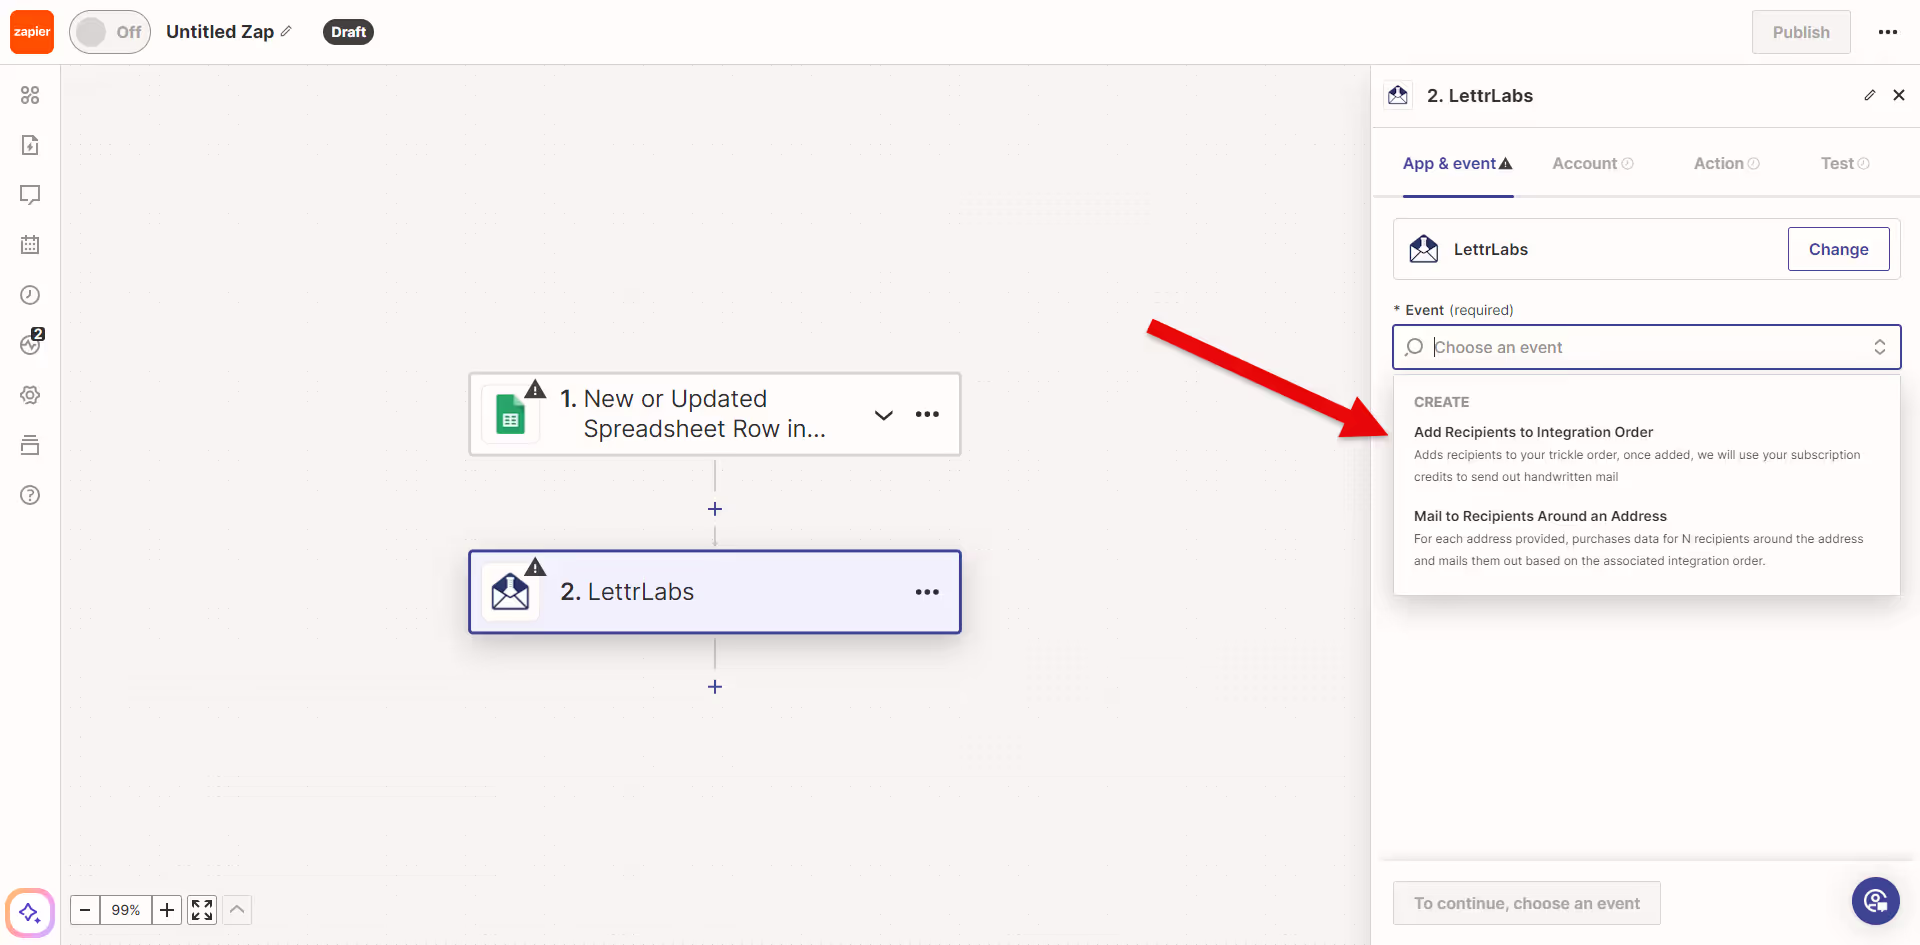Zoom out with the minus button
This screenshot has width=1920, height=945.
pyautogui.click(x=85, y=910)
